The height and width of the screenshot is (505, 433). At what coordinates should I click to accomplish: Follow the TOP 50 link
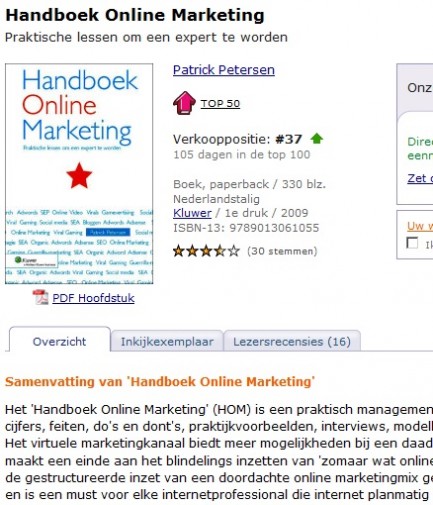(x=220, y=104)
